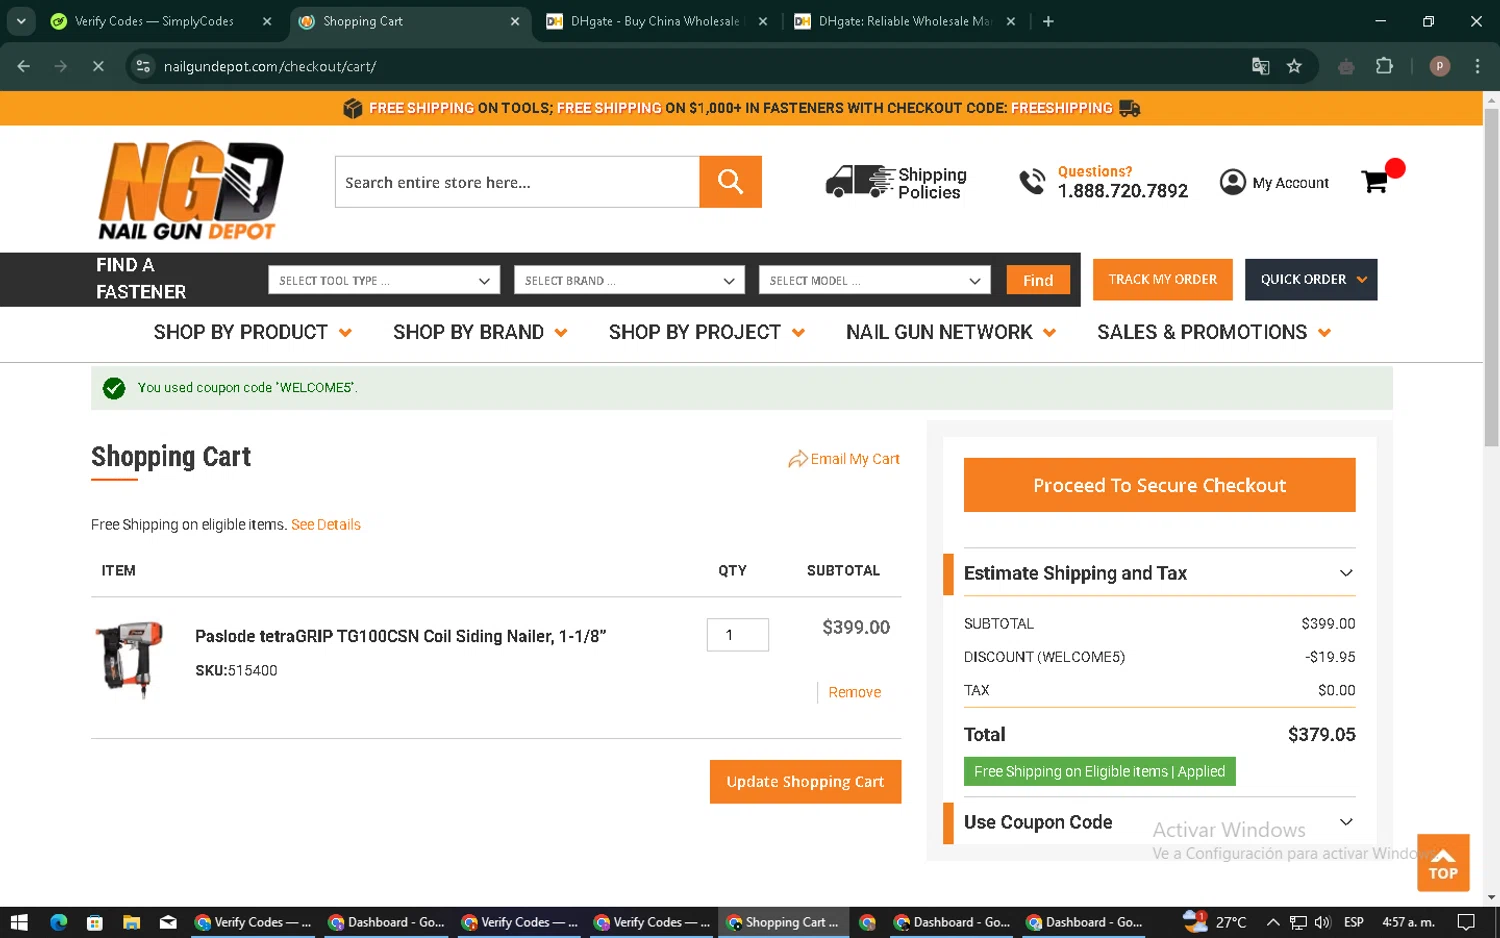Click the My Account user icon
The height and width of the screenshot is (938, 1500).
1233,182
